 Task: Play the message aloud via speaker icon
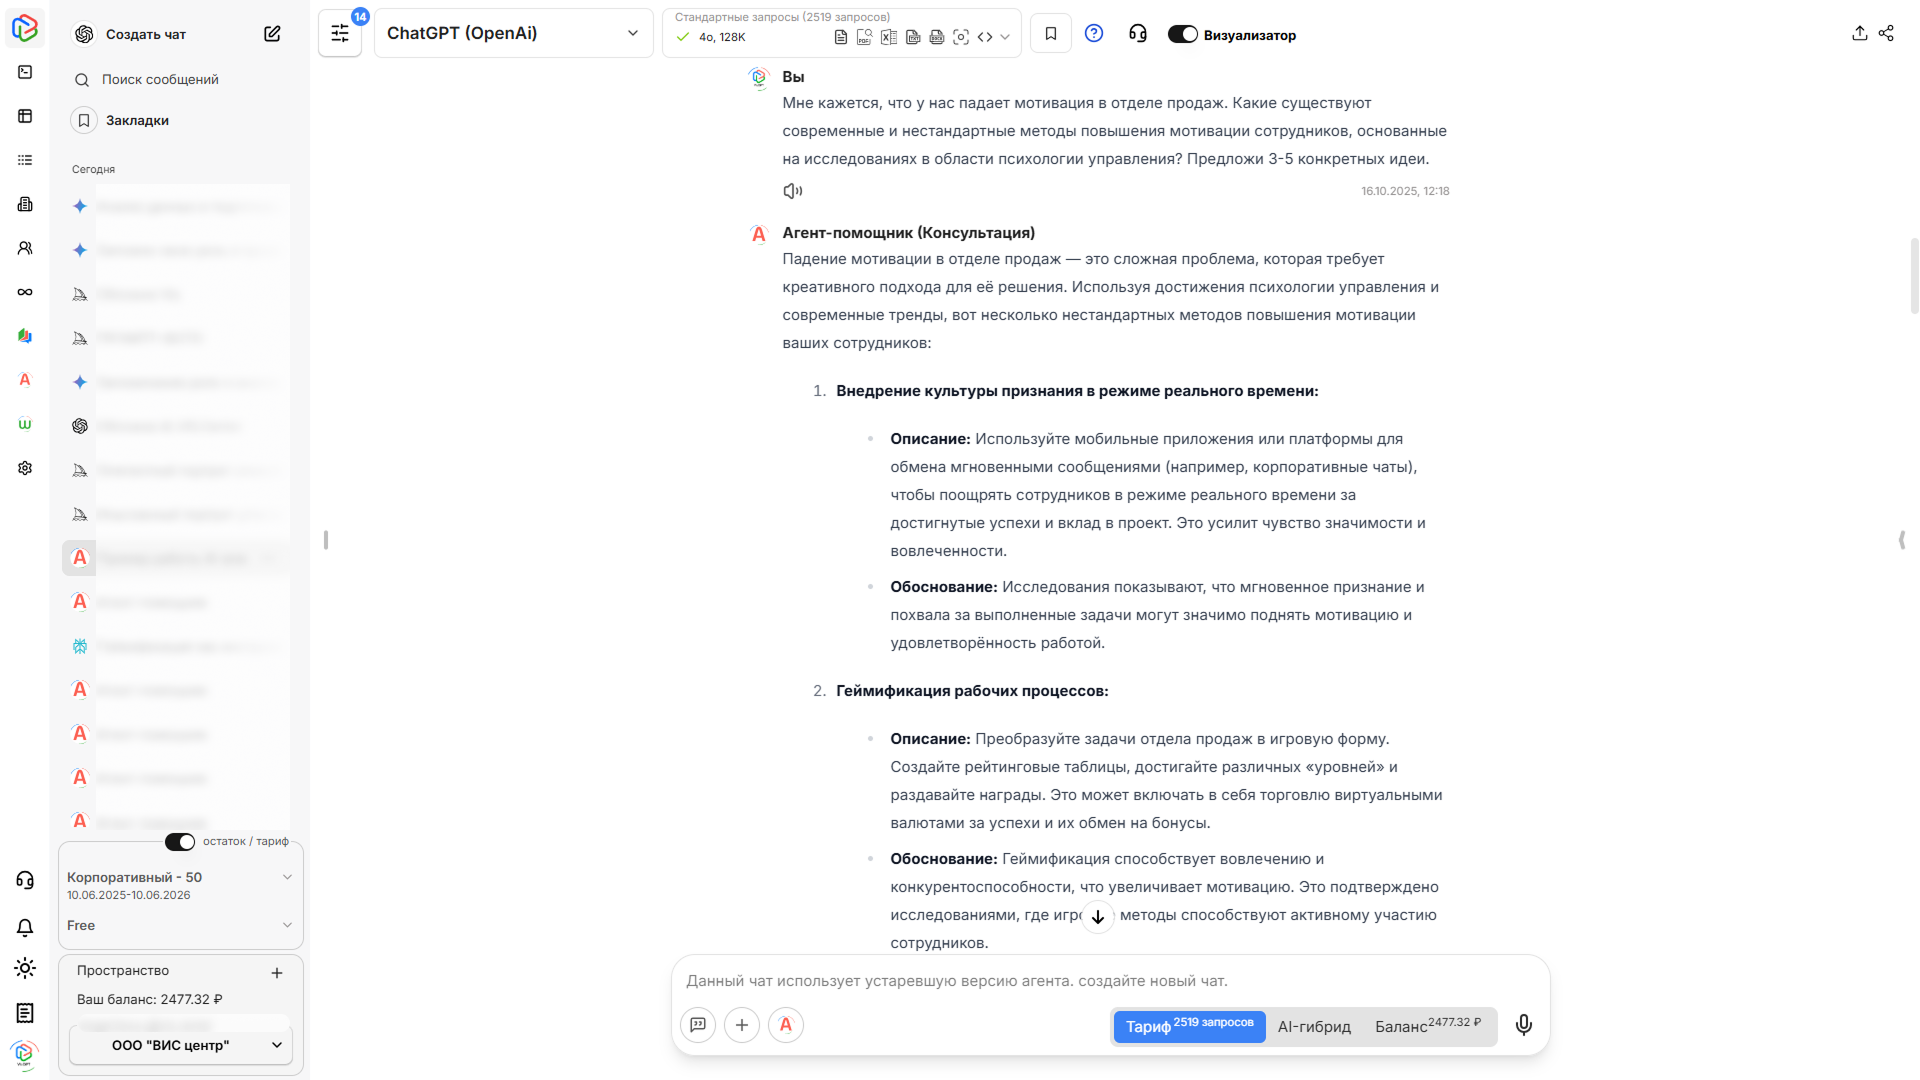point(793,190)
